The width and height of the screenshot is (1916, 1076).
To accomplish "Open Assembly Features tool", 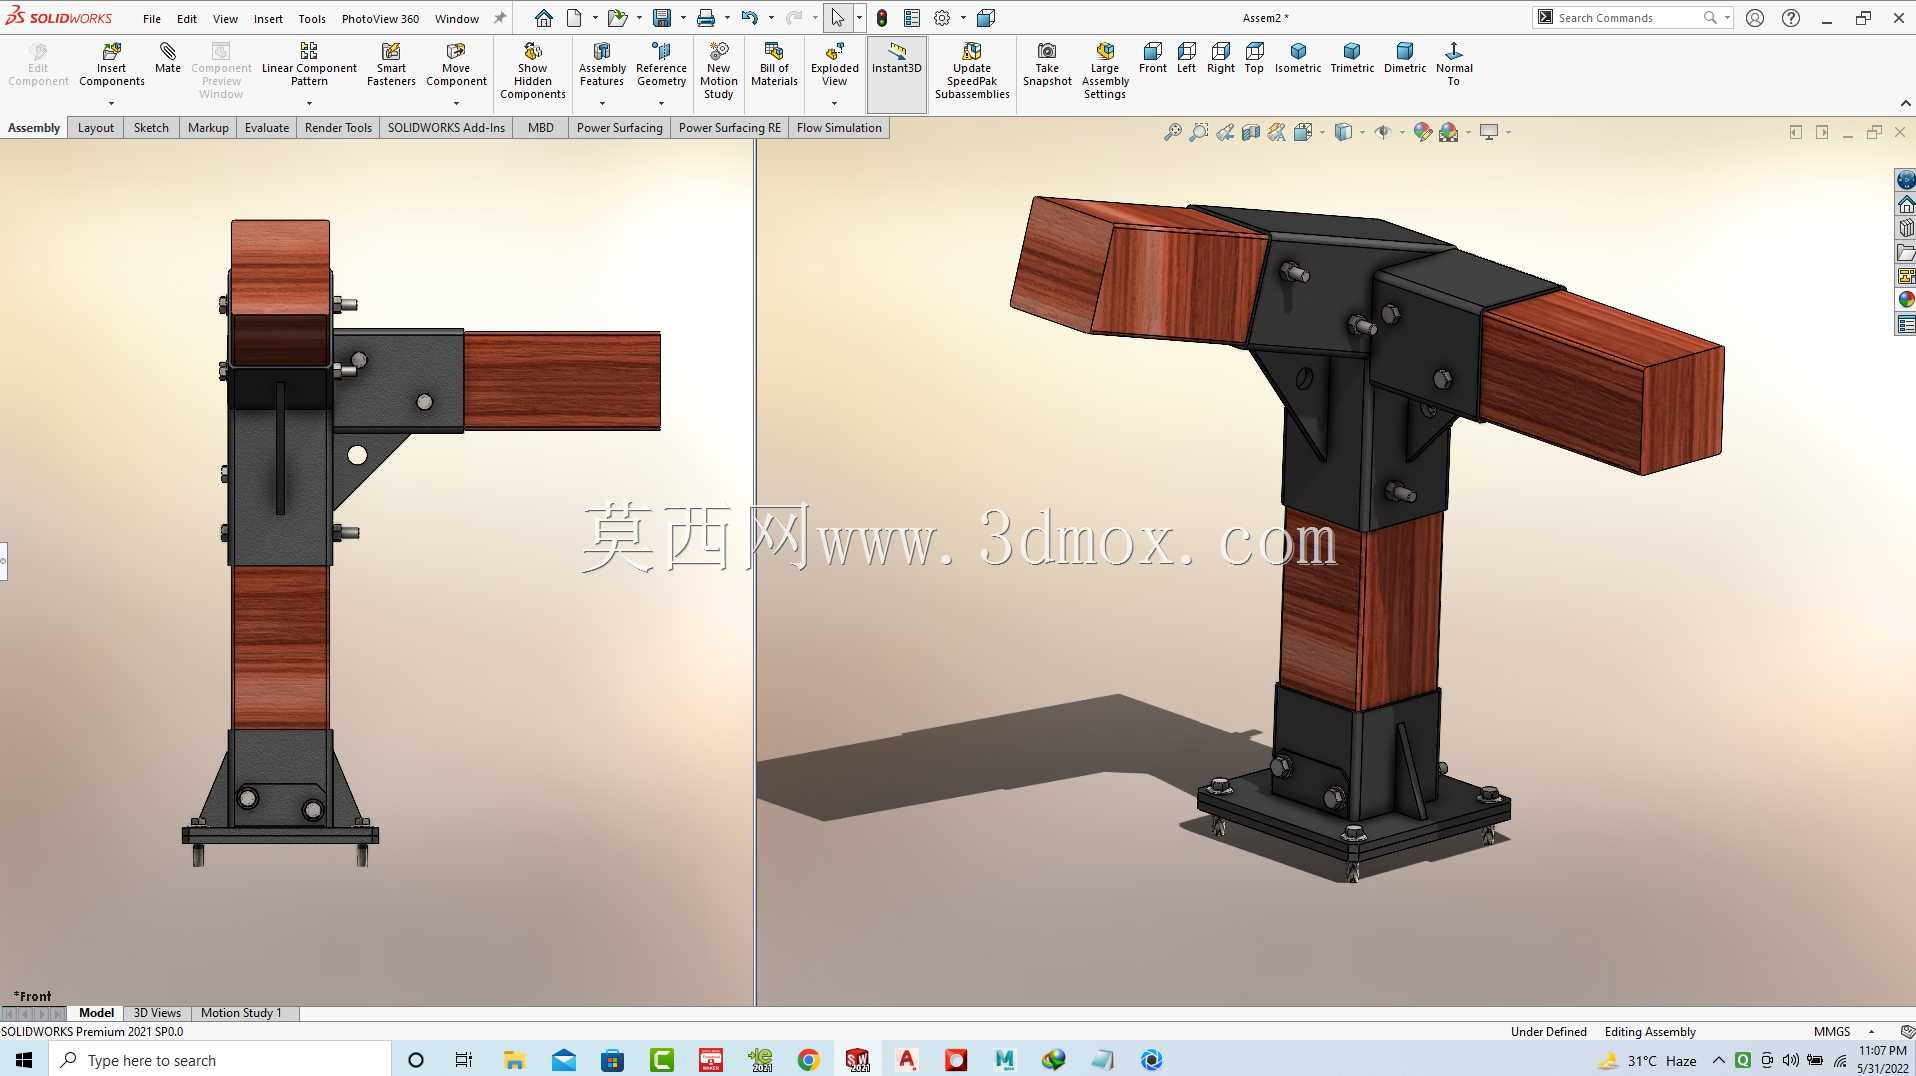I will (602, 65).
